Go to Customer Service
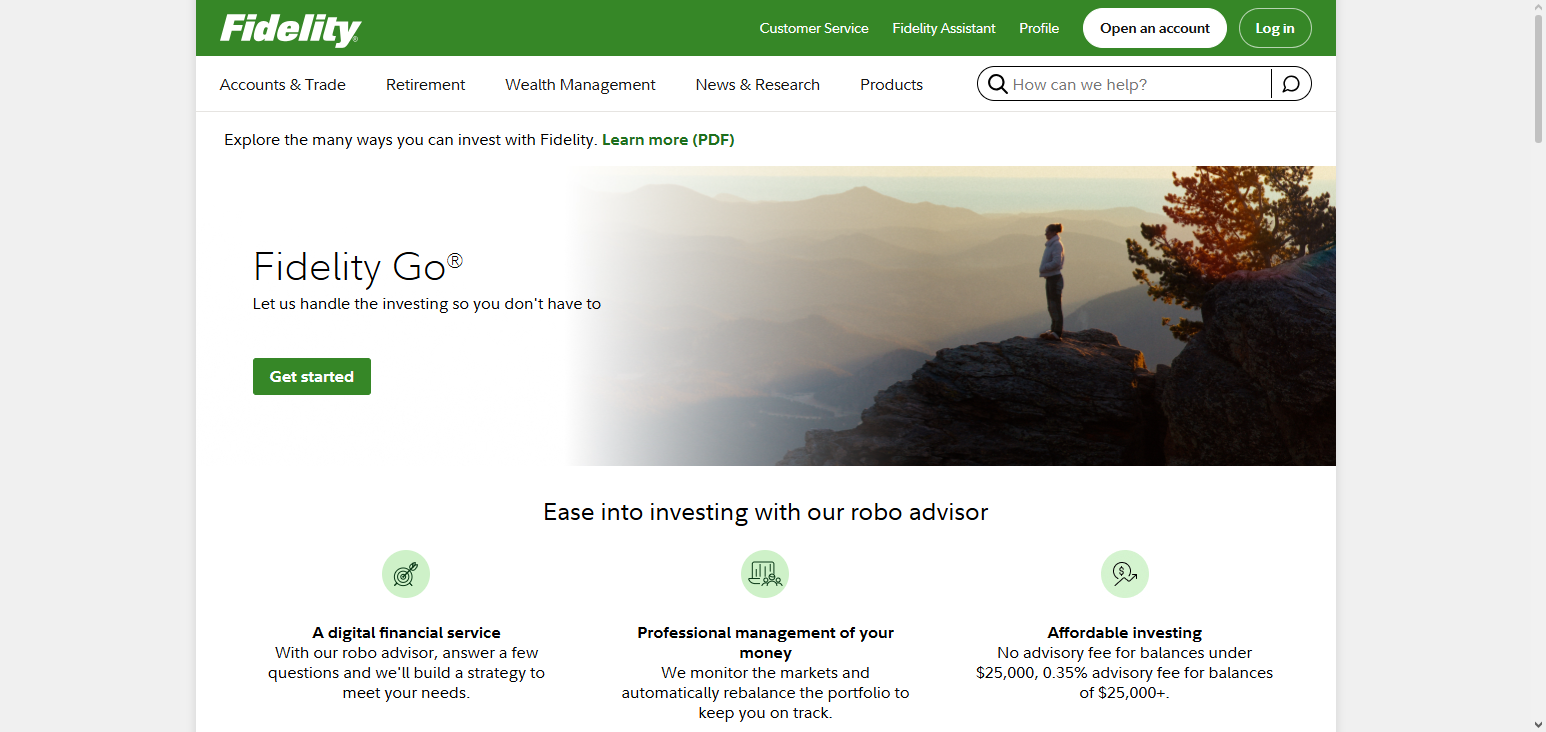Image resolution: width=1546 pixels, height=732 pixels. point(813,28)
